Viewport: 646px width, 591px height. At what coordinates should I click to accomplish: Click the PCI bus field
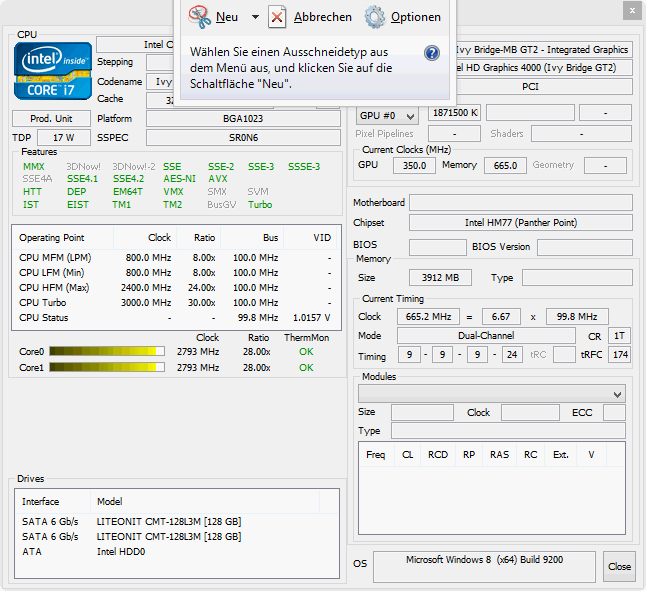[x=544, y=87]
